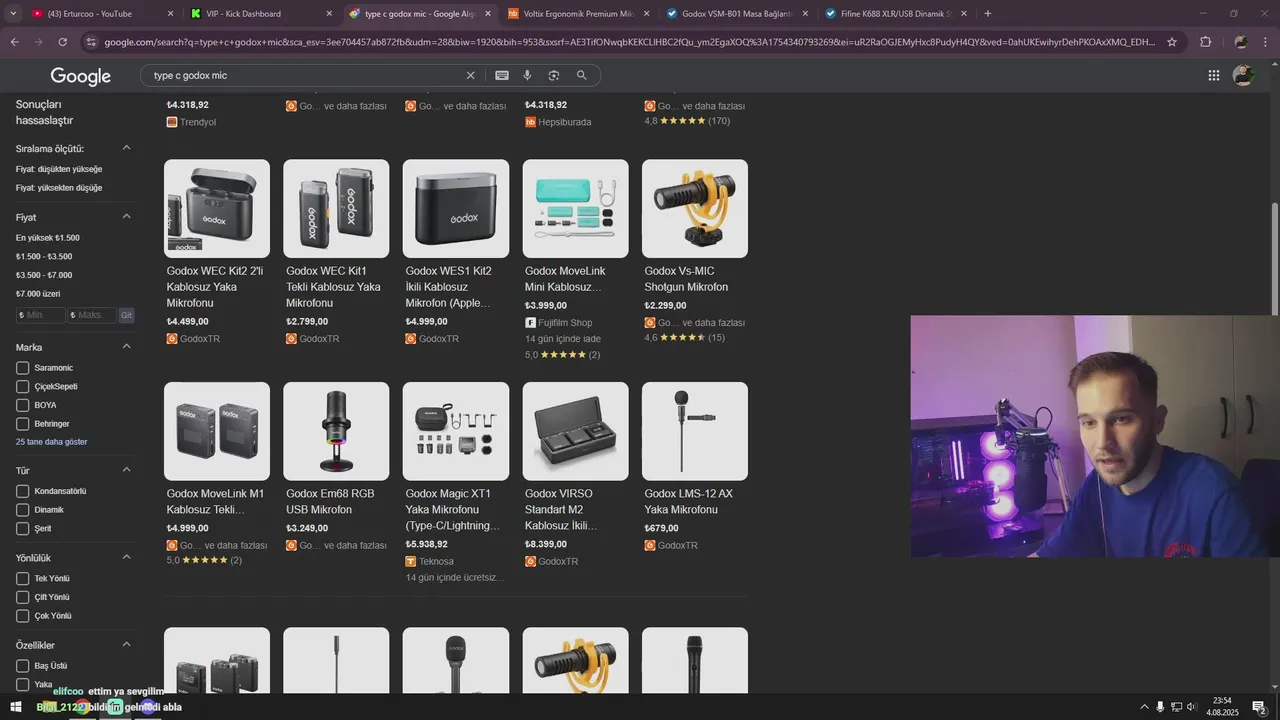
Task: Filter price En yüksek ₺1.500
Action: pos(48,238)
